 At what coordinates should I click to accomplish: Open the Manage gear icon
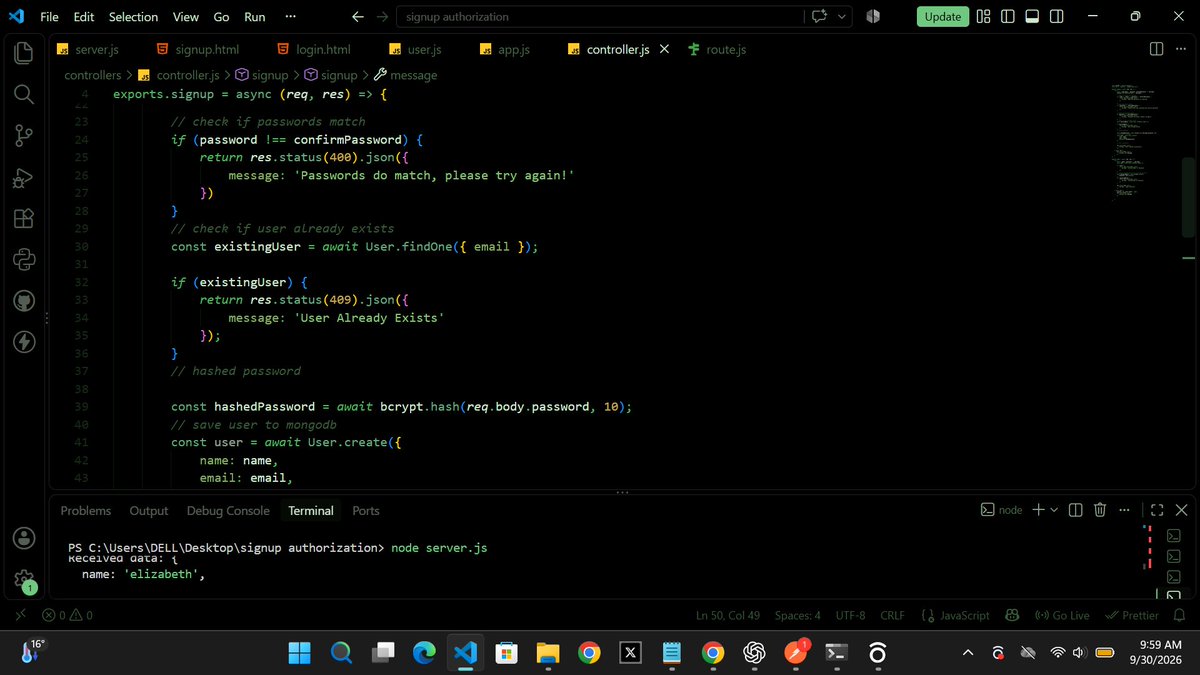pyautogui.click(x=24, y=579)
